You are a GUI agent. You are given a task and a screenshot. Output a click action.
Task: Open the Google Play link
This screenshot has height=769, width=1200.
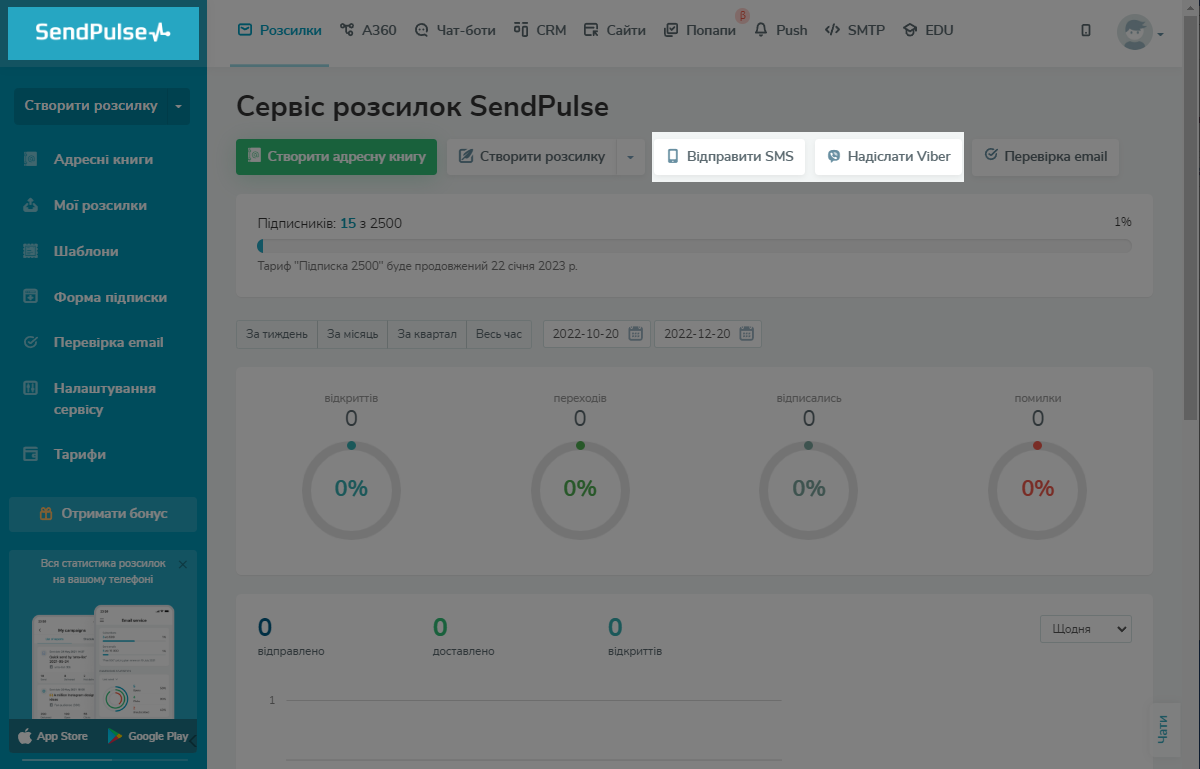click(x=149, y=736)
